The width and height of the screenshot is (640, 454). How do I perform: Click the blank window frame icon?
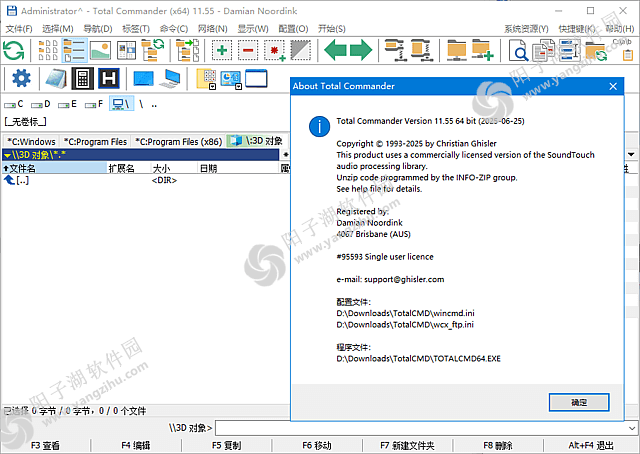coord(256,78)
